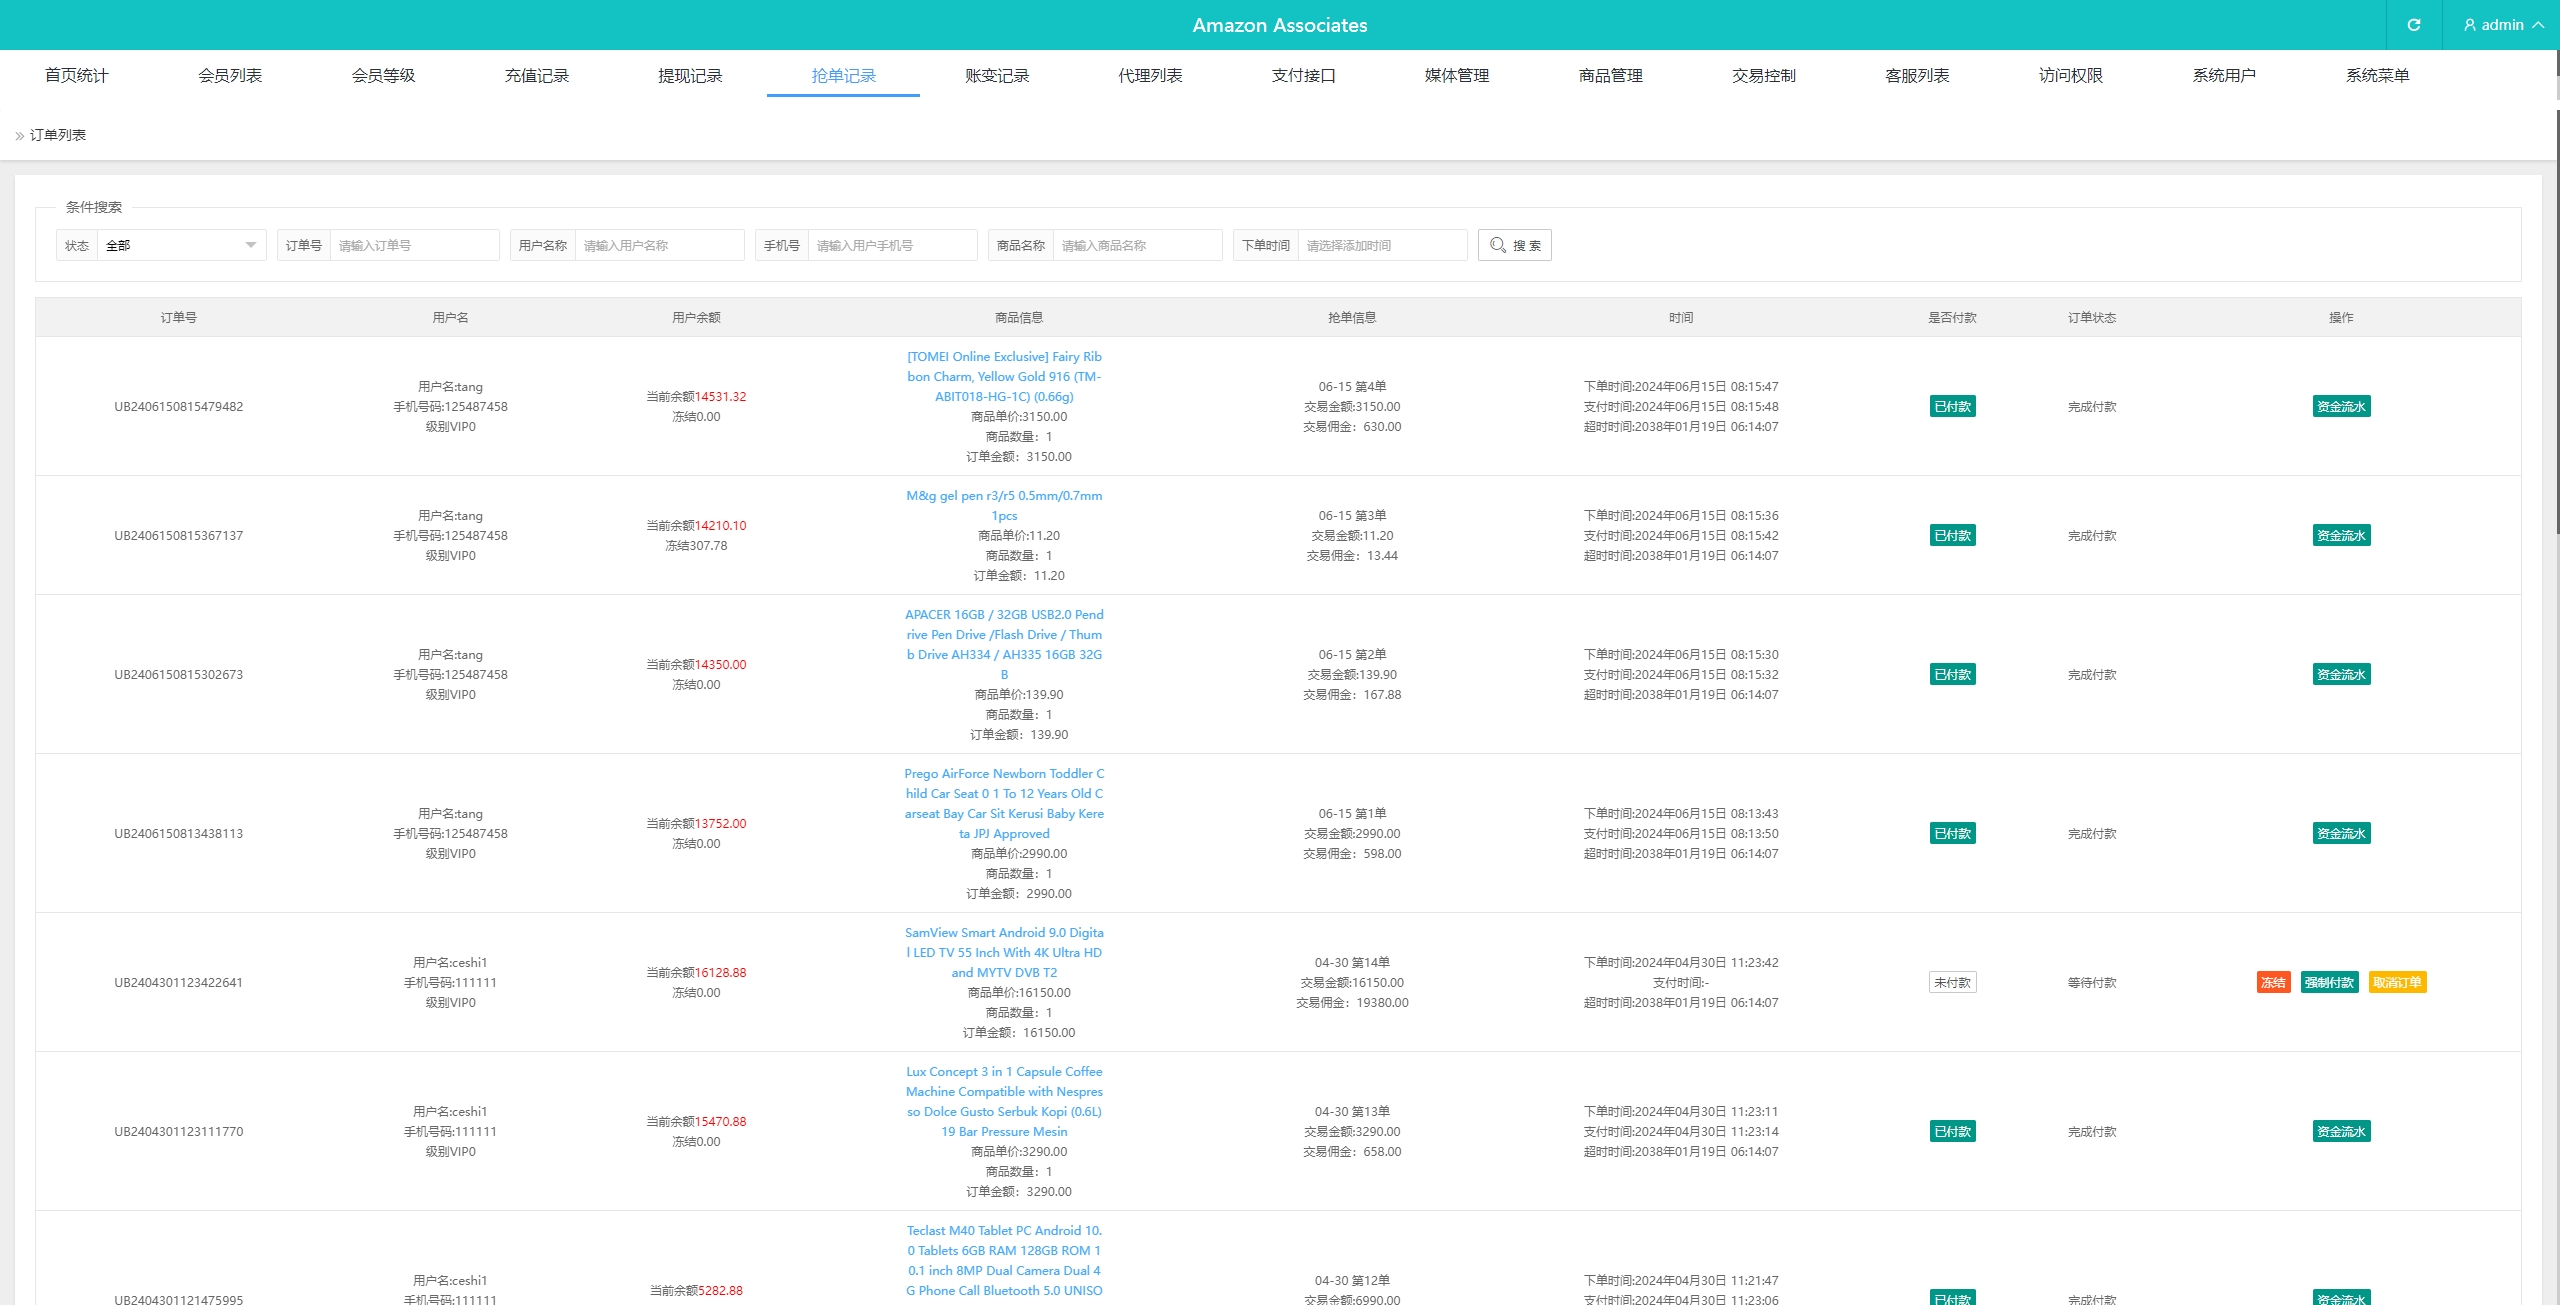Viewport: 2560px width, 1305px height.
Task: Click the 未付款 unpaid status badge
Action: (1952, 982)
